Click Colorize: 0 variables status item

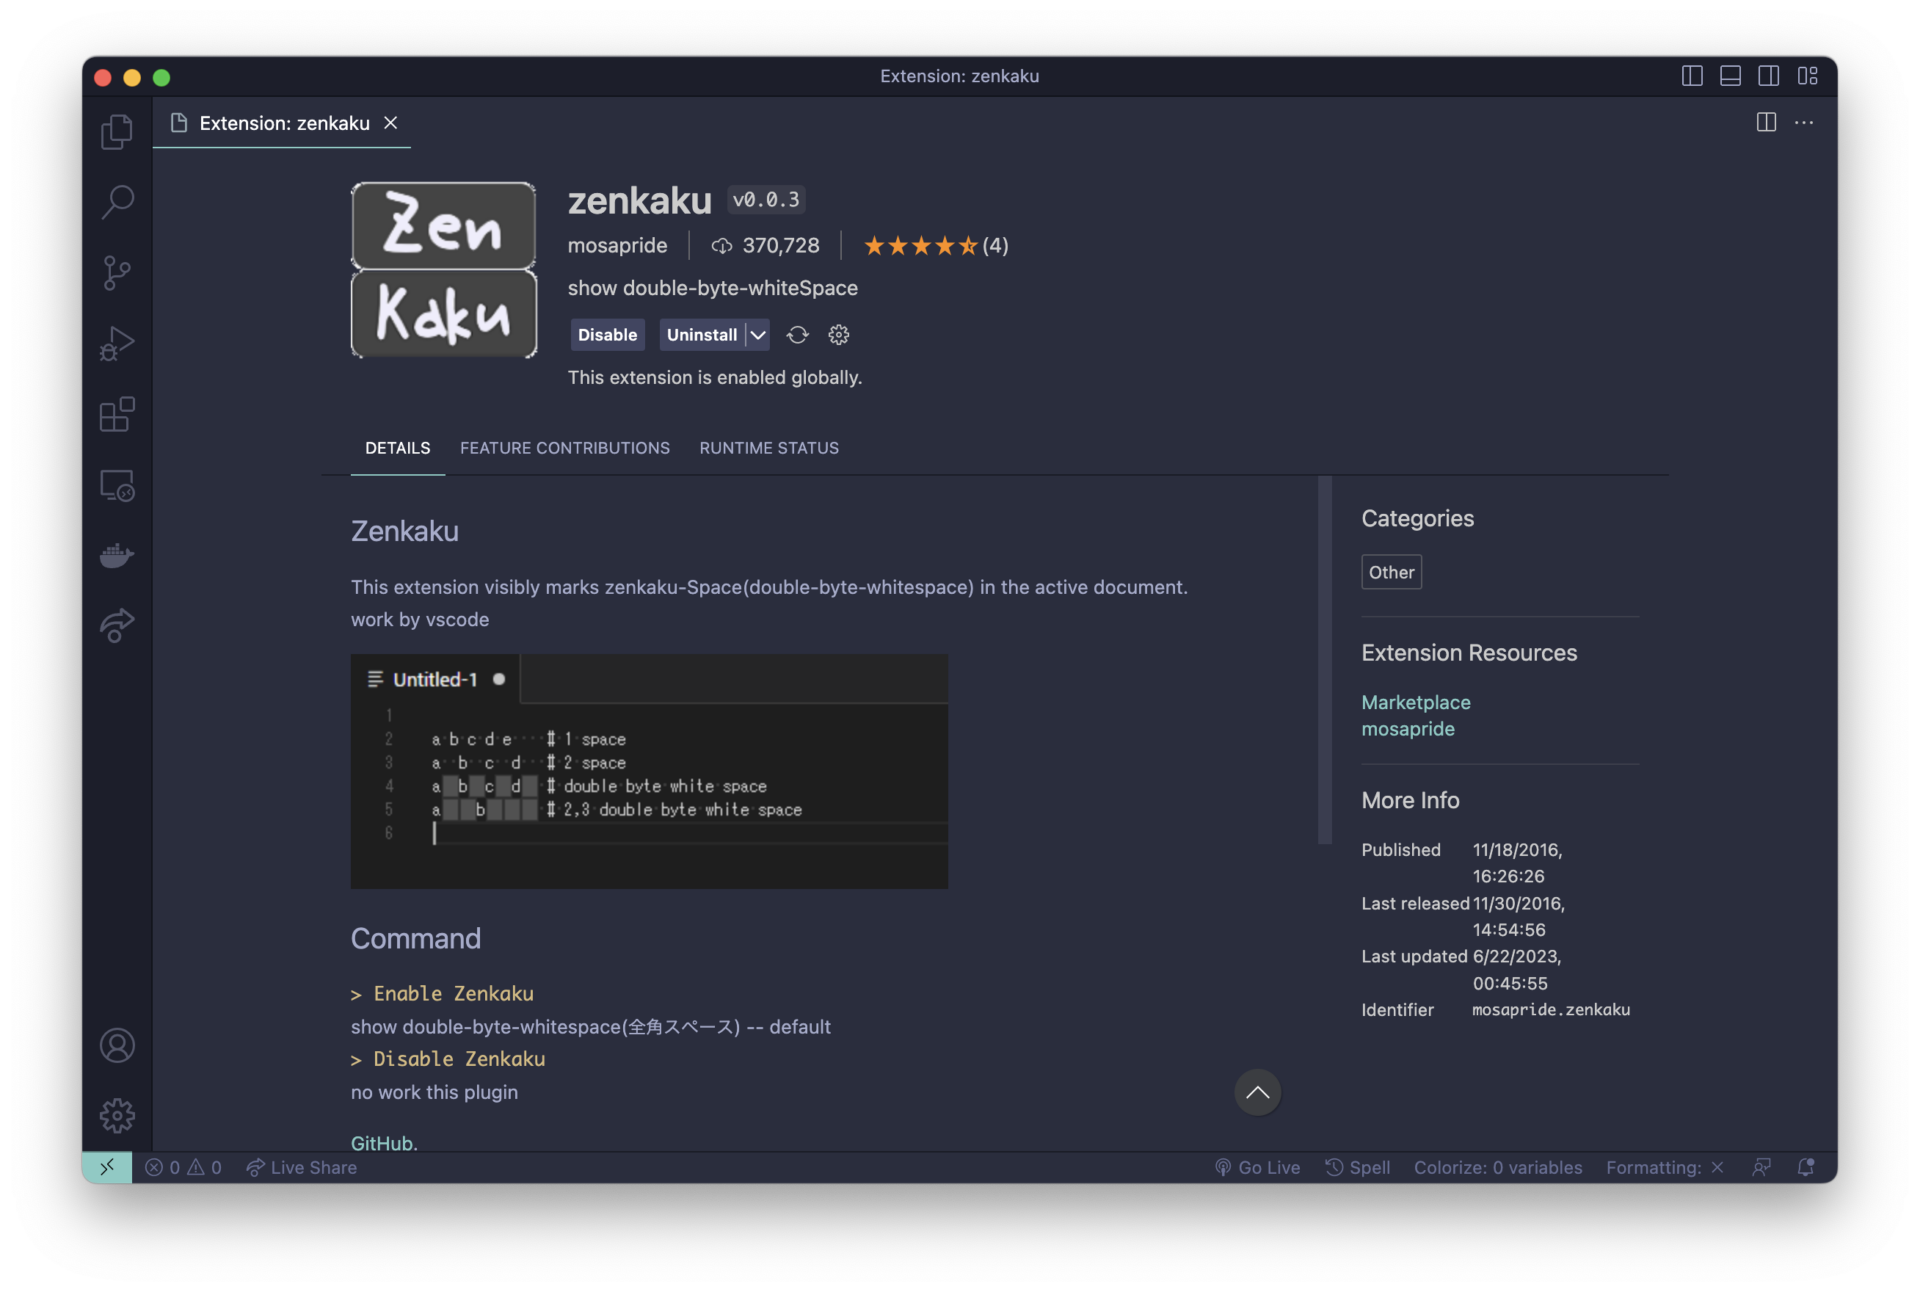pos(1497,1167)
